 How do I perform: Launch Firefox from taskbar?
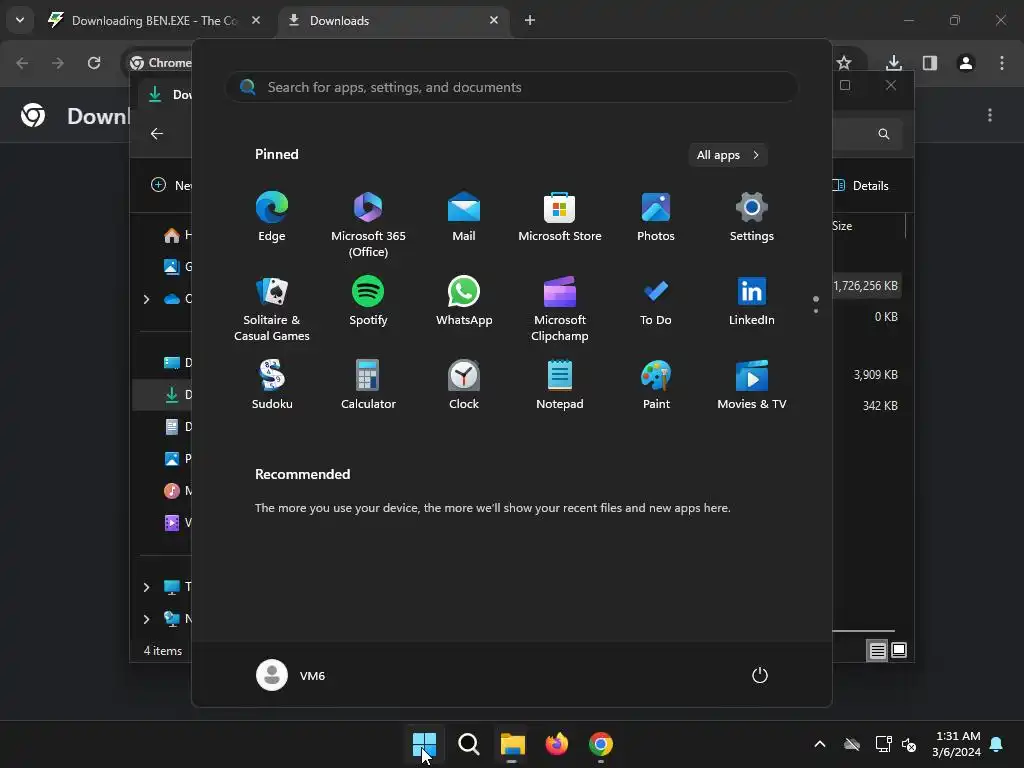[556, 744]
